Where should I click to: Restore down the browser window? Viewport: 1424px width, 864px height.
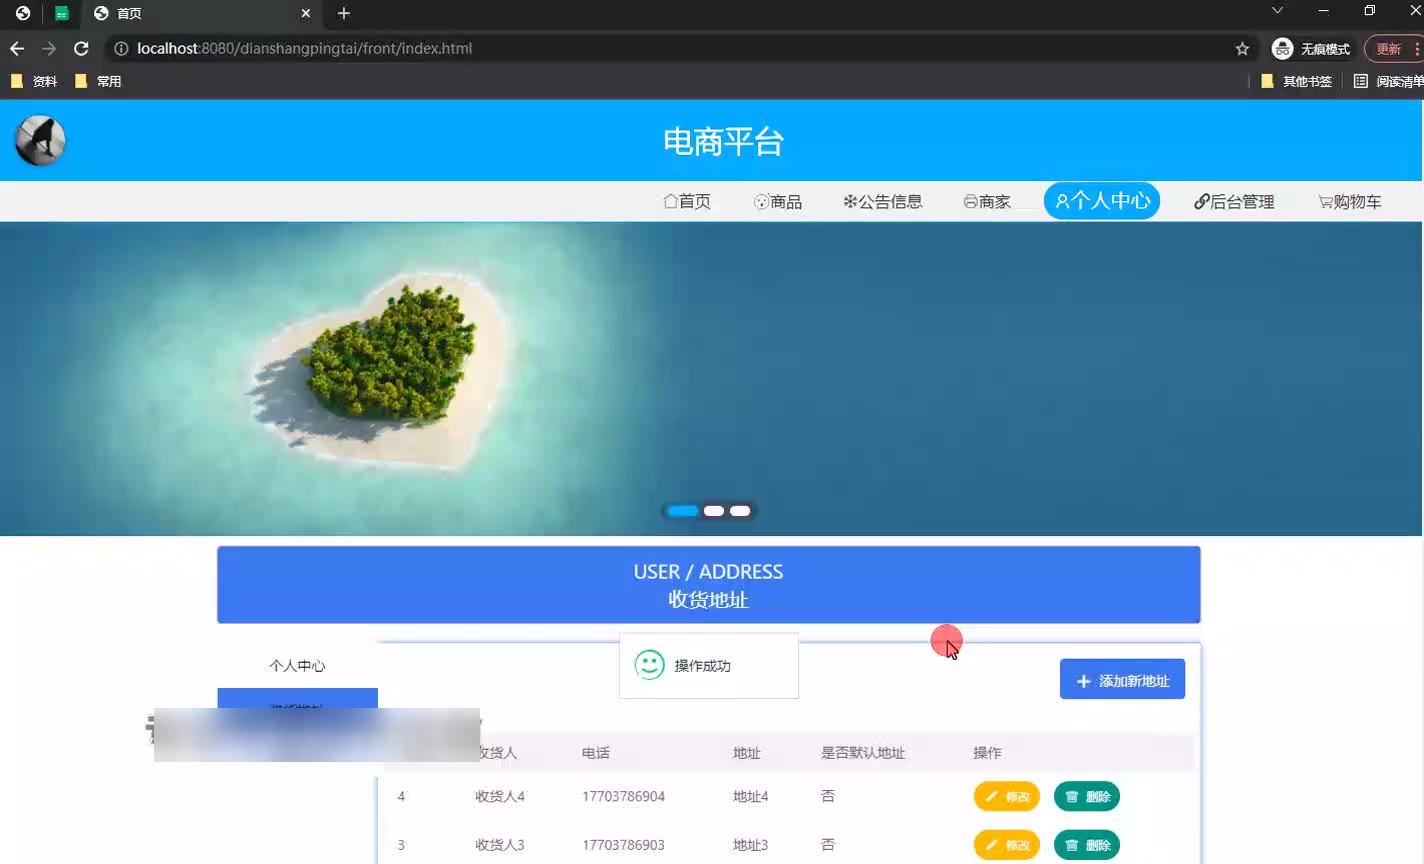point(1370,10)
